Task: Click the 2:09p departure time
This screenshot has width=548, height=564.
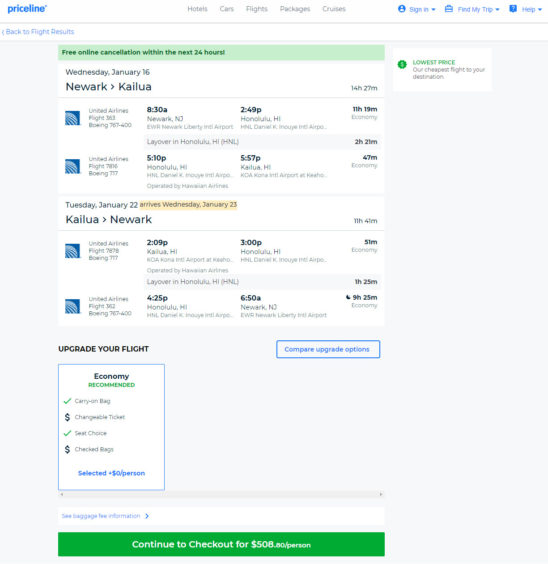Action: click(157, 242)
